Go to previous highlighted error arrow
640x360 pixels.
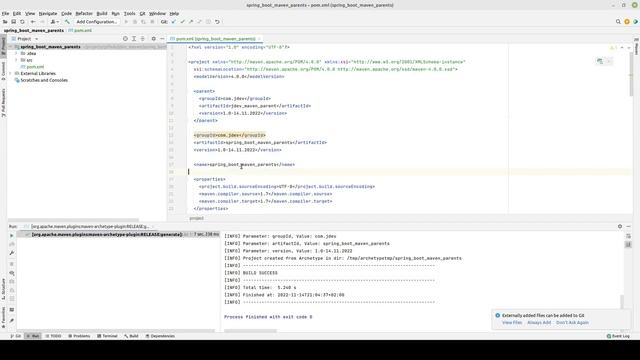(x=622, y=48)
